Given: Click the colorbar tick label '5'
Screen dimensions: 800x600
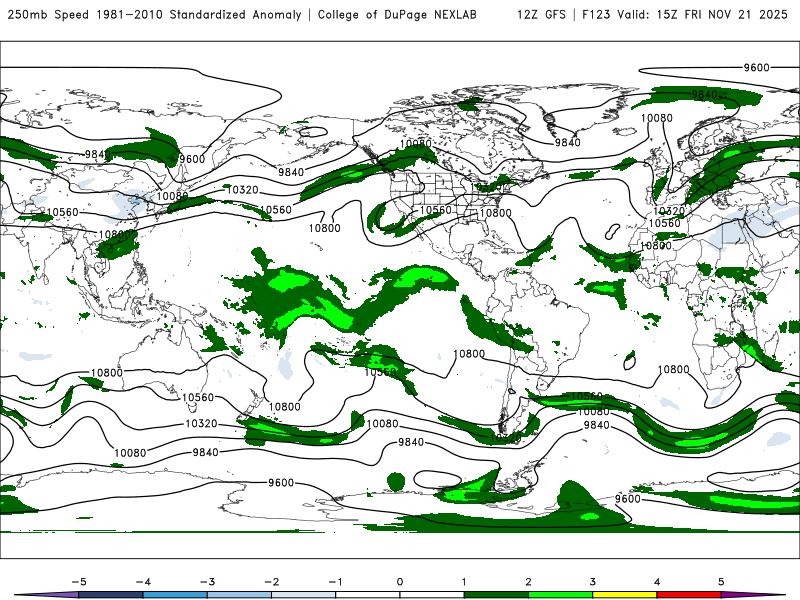Looking at the screenshot, I should [x=721, y=582].
